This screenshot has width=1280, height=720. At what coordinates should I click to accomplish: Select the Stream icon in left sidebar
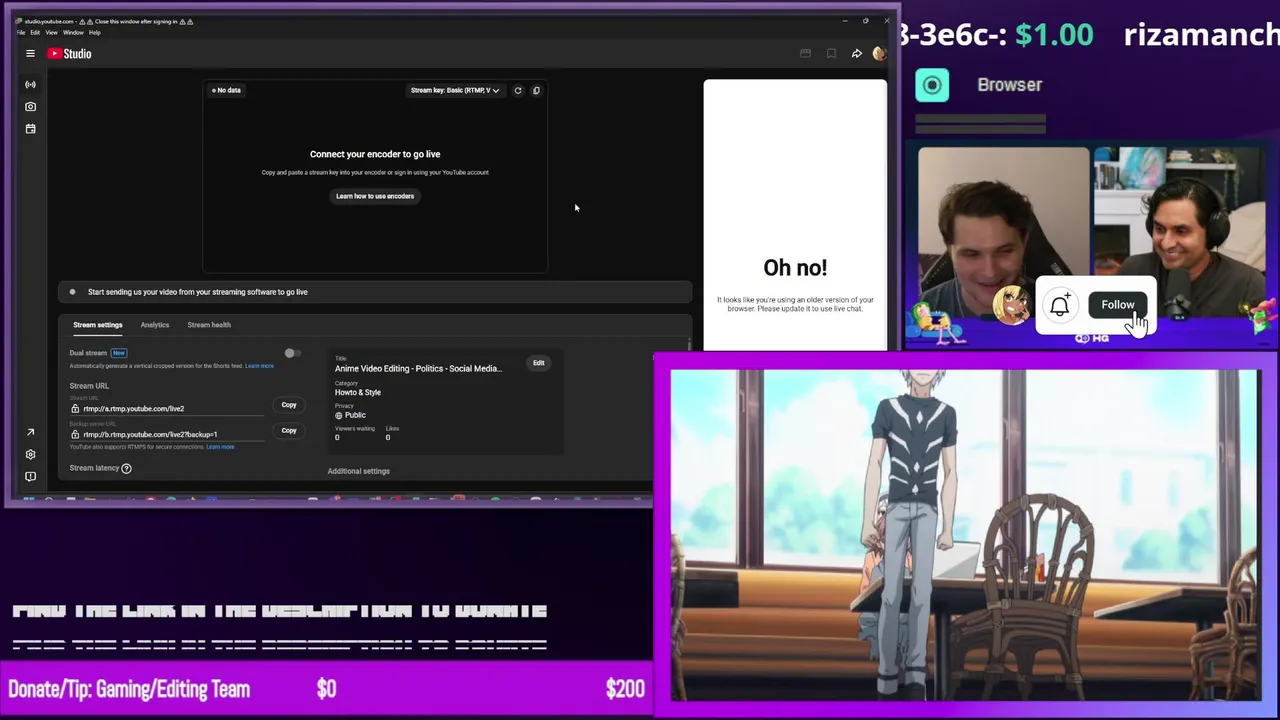[x=30, y=84]
